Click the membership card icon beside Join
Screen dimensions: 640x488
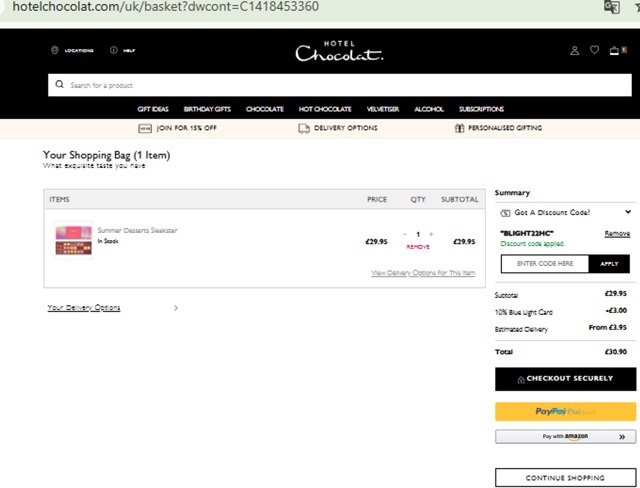point(145,129)
